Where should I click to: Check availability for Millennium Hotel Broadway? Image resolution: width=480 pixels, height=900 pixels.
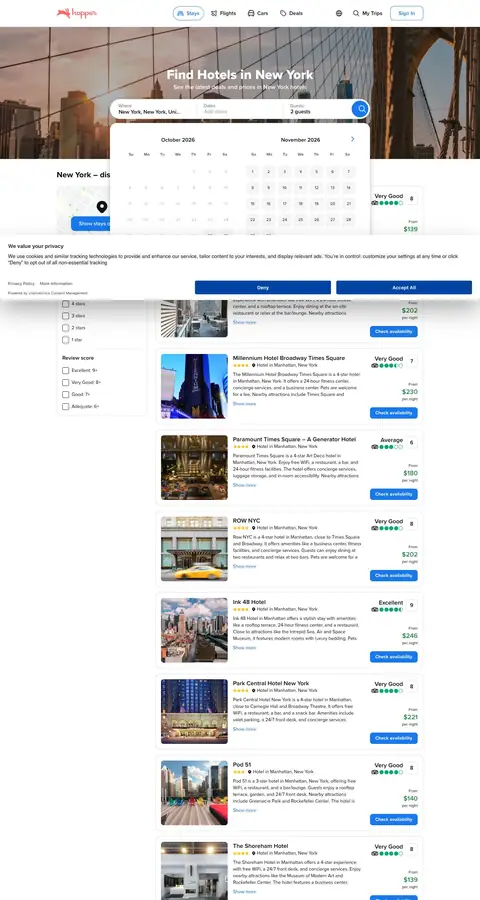pos(394,413)
